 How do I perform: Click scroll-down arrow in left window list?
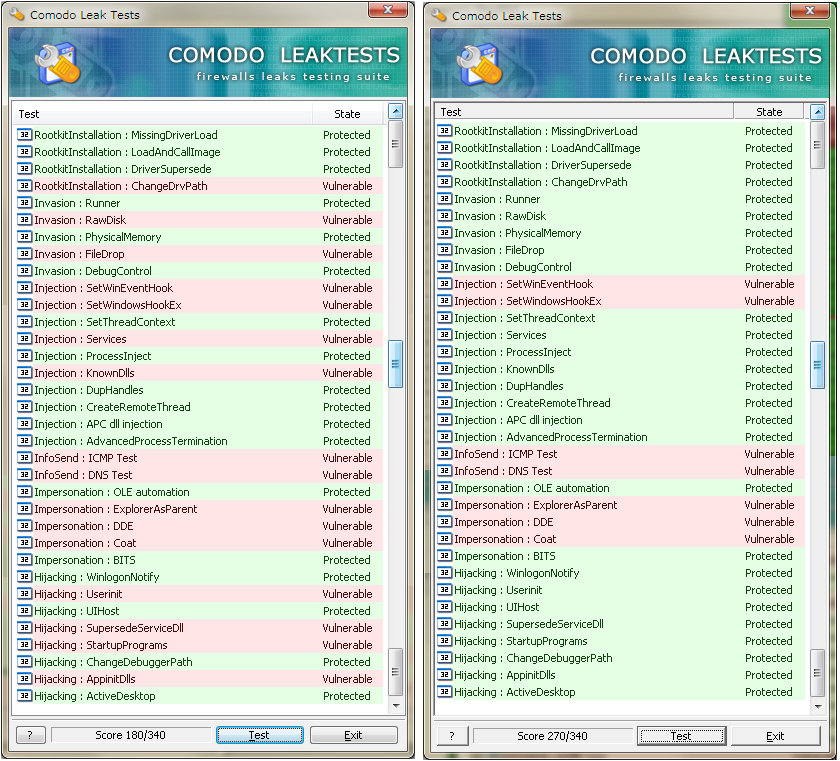click(395, 706)
